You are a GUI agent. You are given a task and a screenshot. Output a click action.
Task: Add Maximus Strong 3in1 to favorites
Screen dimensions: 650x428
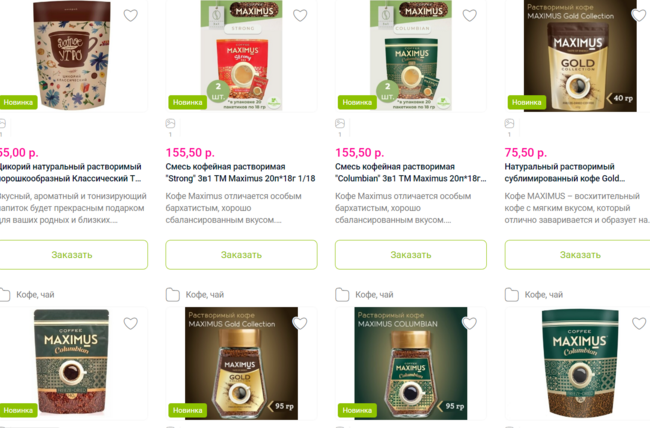tap(300, 15)
